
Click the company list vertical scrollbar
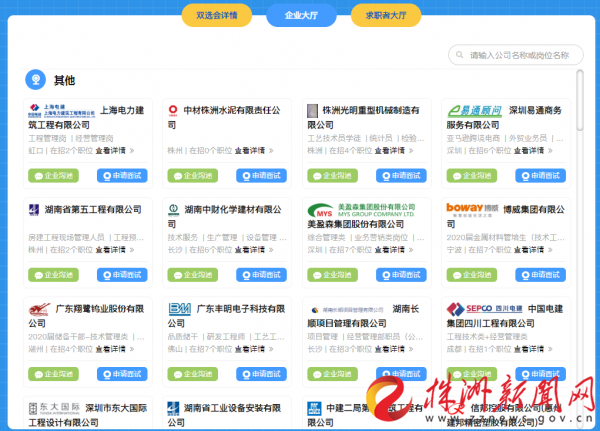580,100
